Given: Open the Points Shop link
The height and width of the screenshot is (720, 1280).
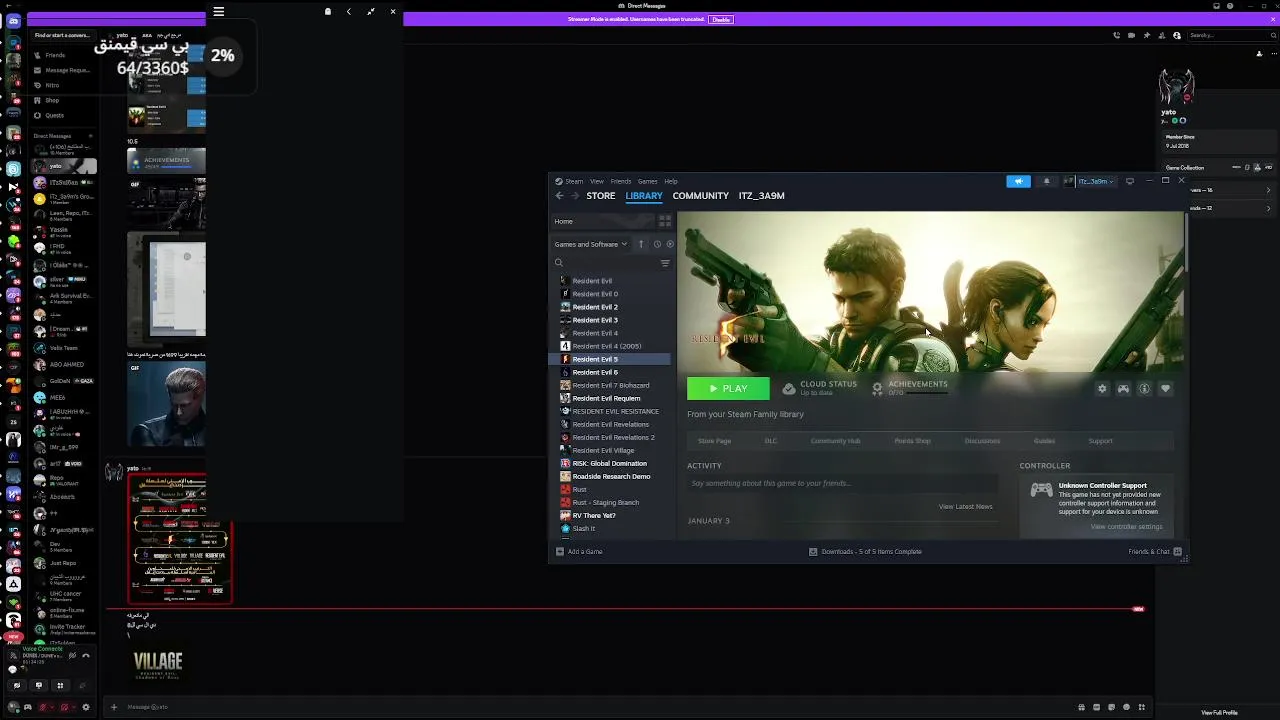Looking at the screenshot, I should (912, 441).
